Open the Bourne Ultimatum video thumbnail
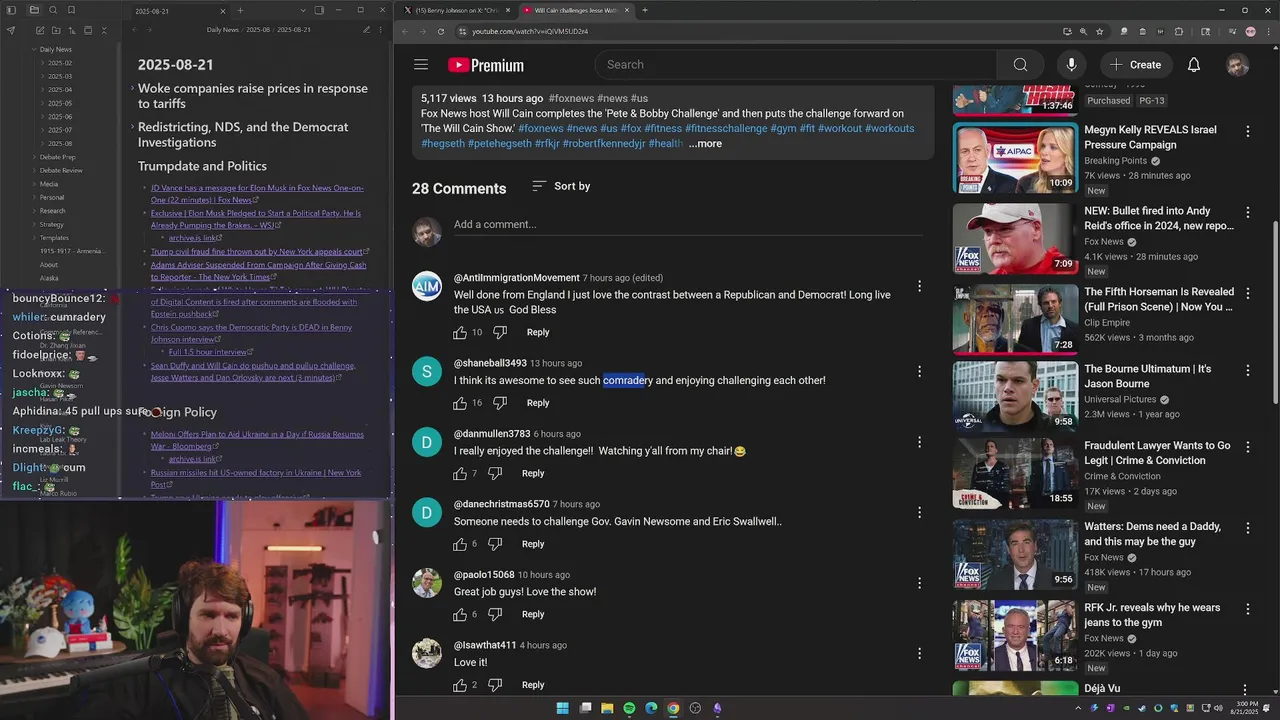Image resolution: width=1280 pixels, height=720 pixels. pos(1015,395)
